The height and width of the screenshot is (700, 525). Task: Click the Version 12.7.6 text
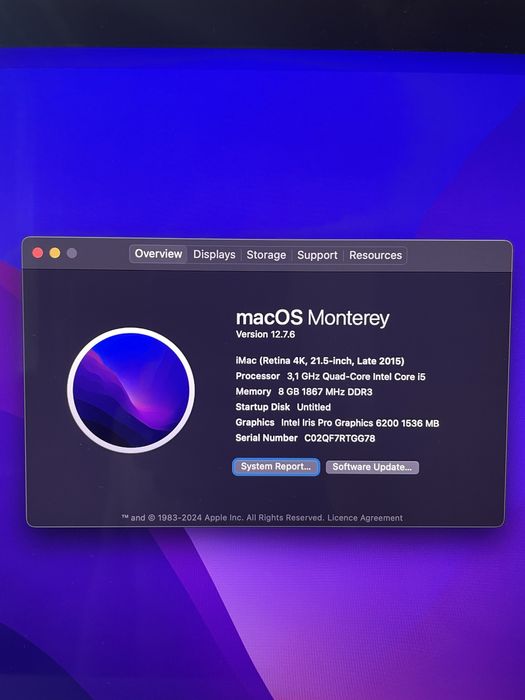pyautogui.click(x=265, y=334)
